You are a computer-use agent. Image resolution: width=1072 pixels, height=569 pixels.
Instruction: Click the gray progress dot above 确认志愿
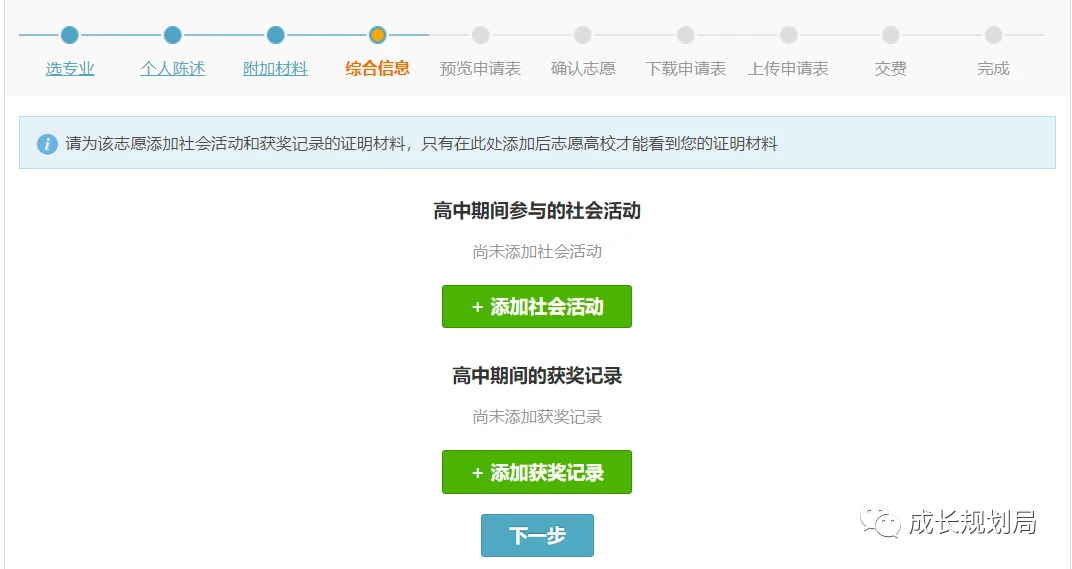click(582, 35)
